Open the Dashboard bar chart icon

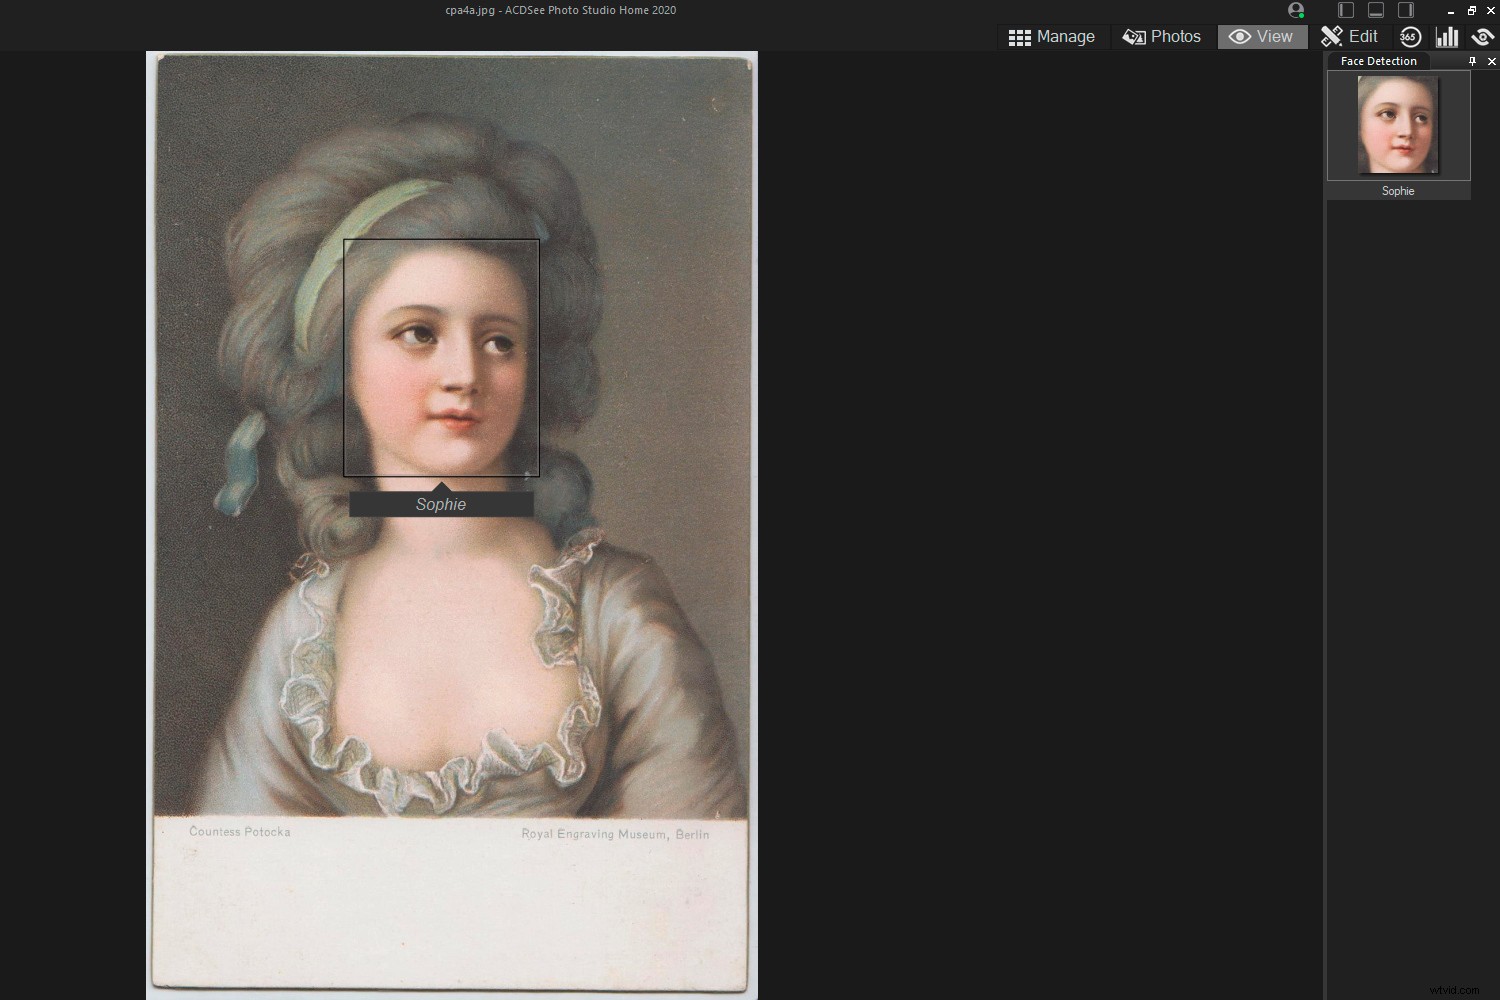pyautogui.click(x=1447, y=37)
